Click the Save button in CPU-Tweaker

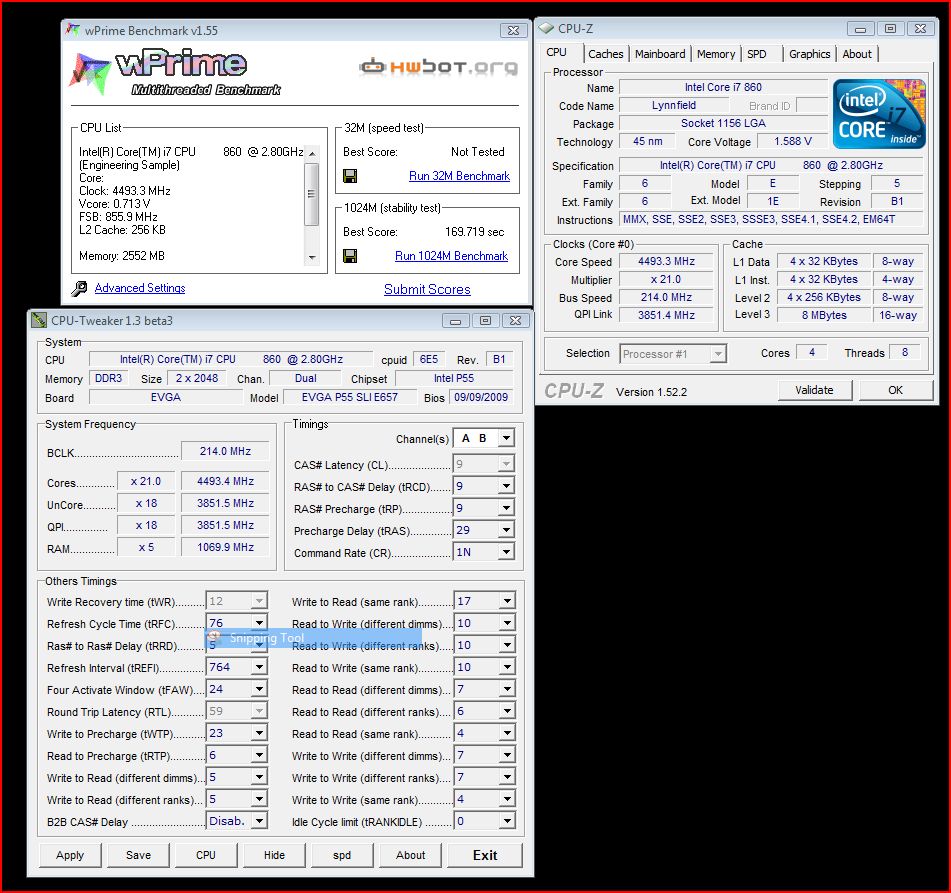click(x=138, y=855)
